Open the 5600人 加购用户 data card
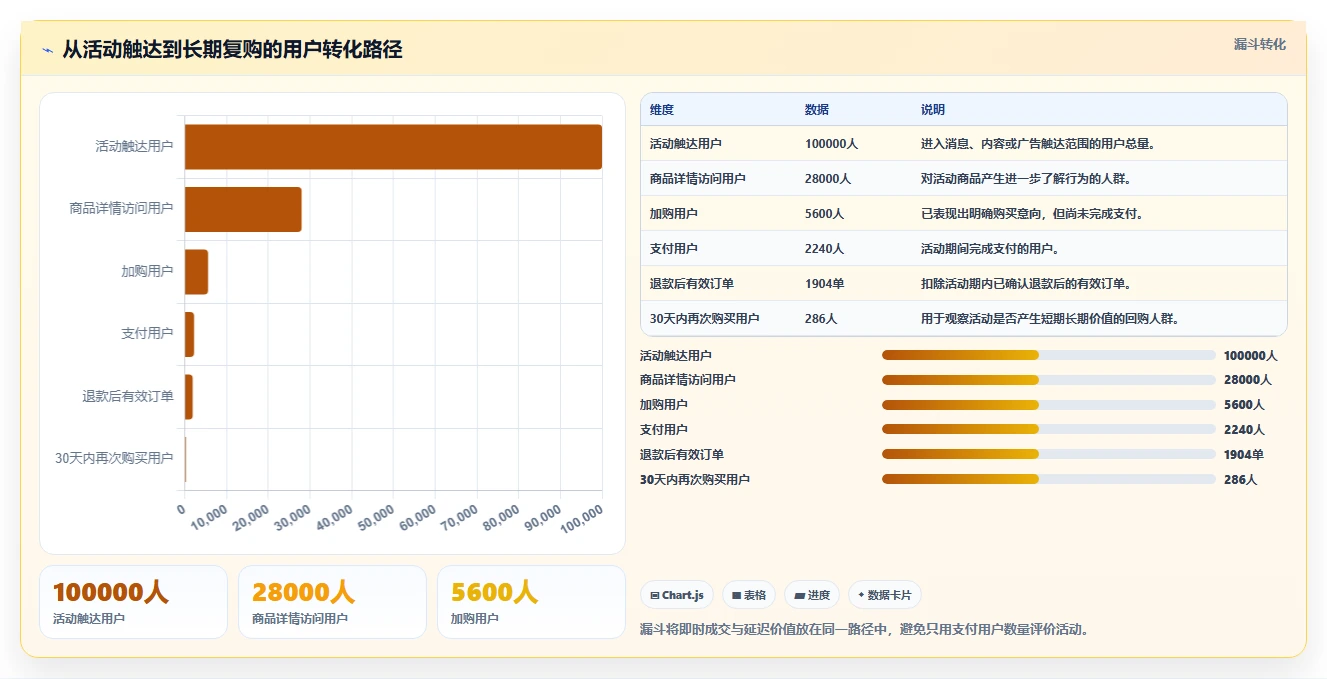1327x679 pixels. [x=531, y=602]
